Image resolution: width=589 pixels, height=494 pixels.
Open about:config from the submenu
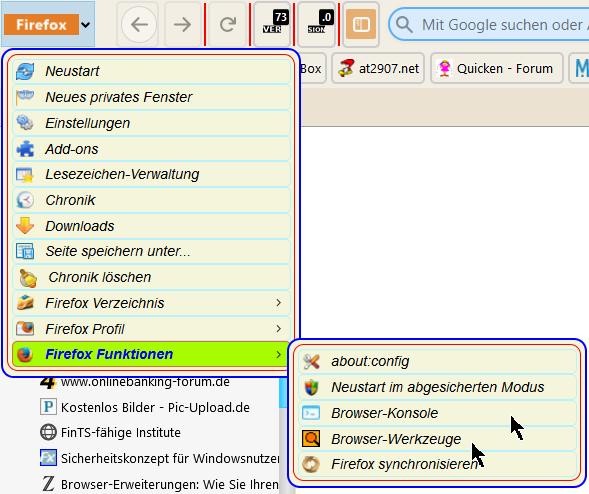tap(438, 361)
